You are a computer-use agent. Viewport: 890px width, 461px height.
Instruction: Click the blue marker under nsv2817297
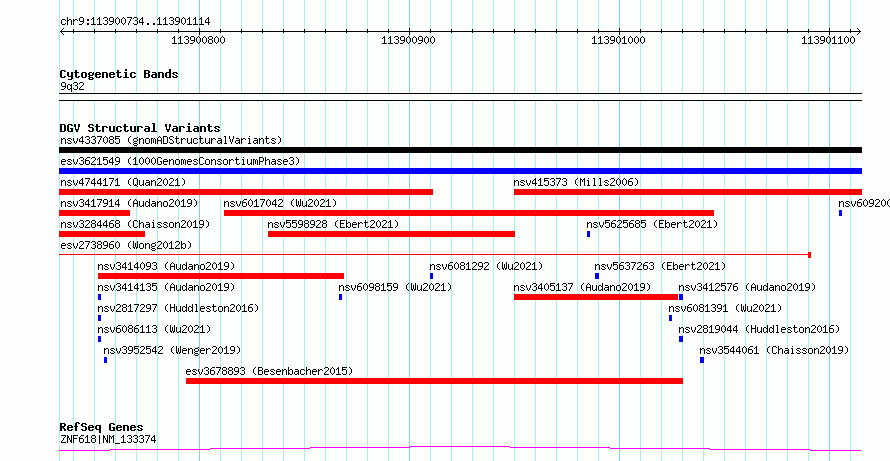click(x=99, y=318)
